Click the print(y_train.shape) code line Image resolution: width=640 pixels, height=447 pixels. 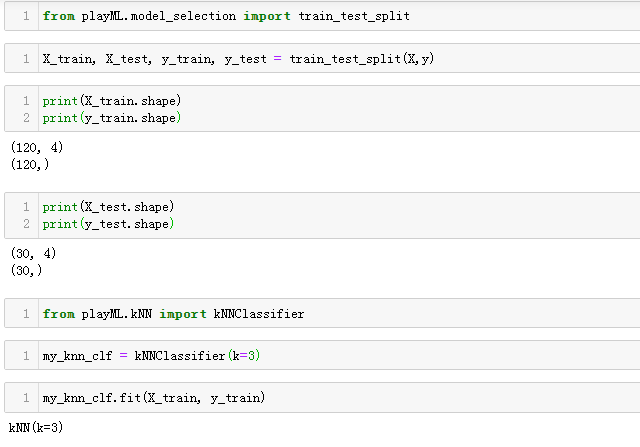pyautogui.click(x=112, y=118)
